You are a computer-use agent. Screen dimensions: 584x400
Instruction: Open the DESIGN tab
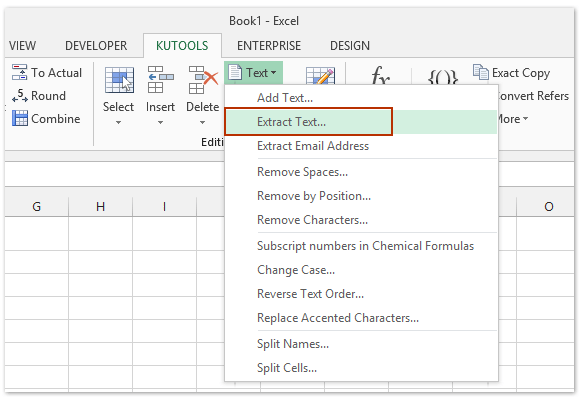[350, 46]
